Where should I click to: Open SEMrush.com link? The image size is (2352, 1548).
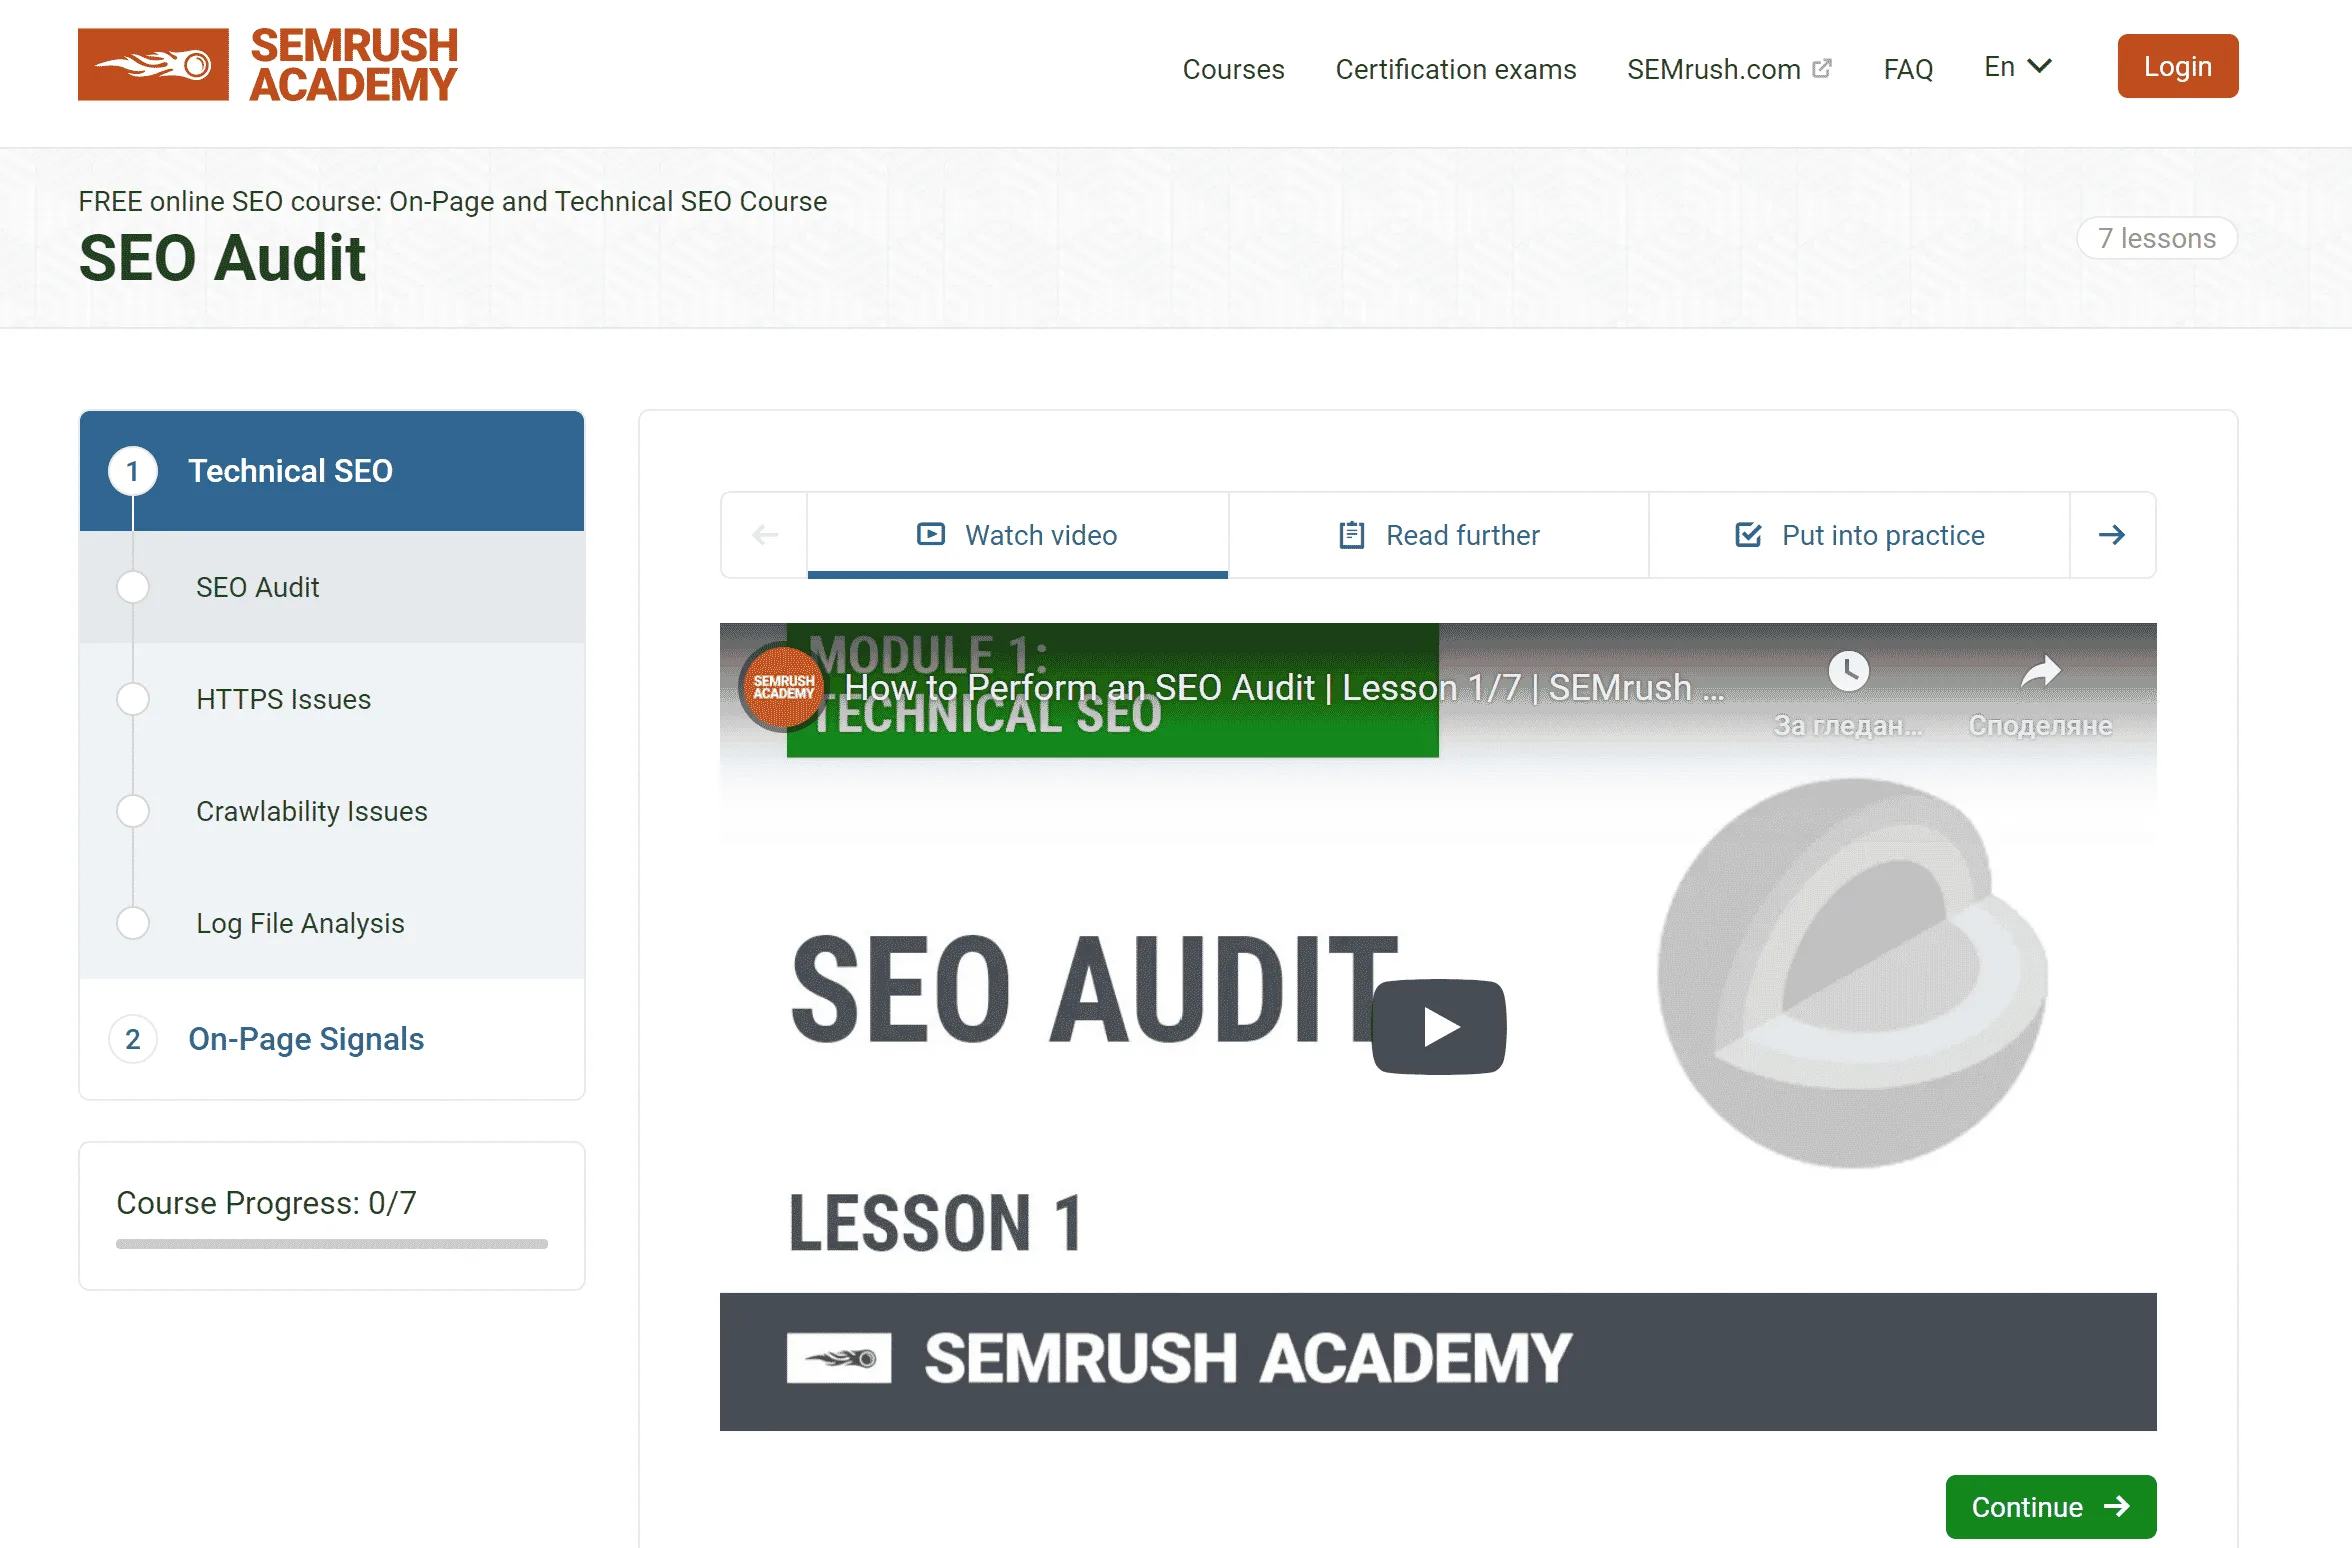(1713, 69)
